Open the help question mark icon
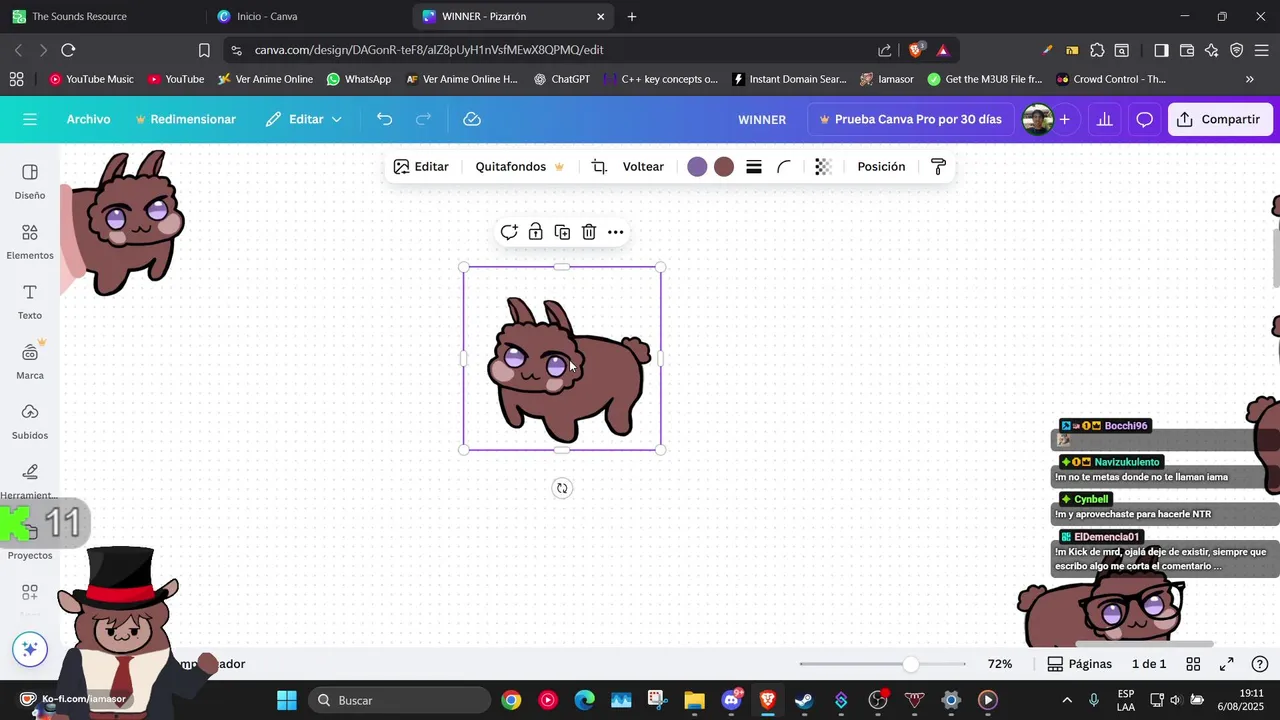The image size is (1280, 720). click(x=1260, y=664)
